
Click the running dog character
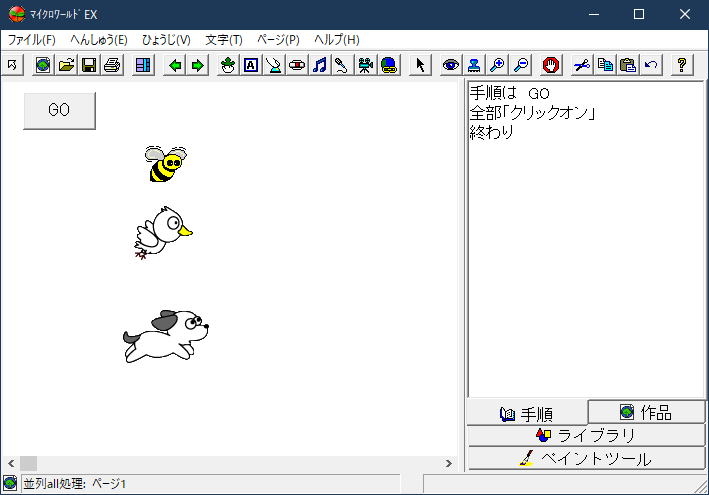click(x=165, y=336)
